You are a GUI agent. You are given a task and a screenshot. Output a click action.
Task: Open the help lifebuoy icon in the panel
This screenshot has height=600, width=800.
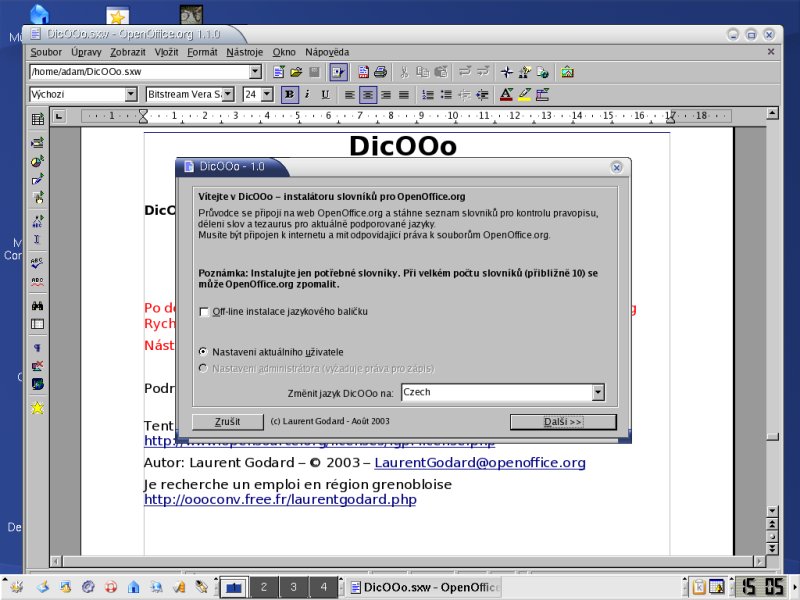pos(111,587)
